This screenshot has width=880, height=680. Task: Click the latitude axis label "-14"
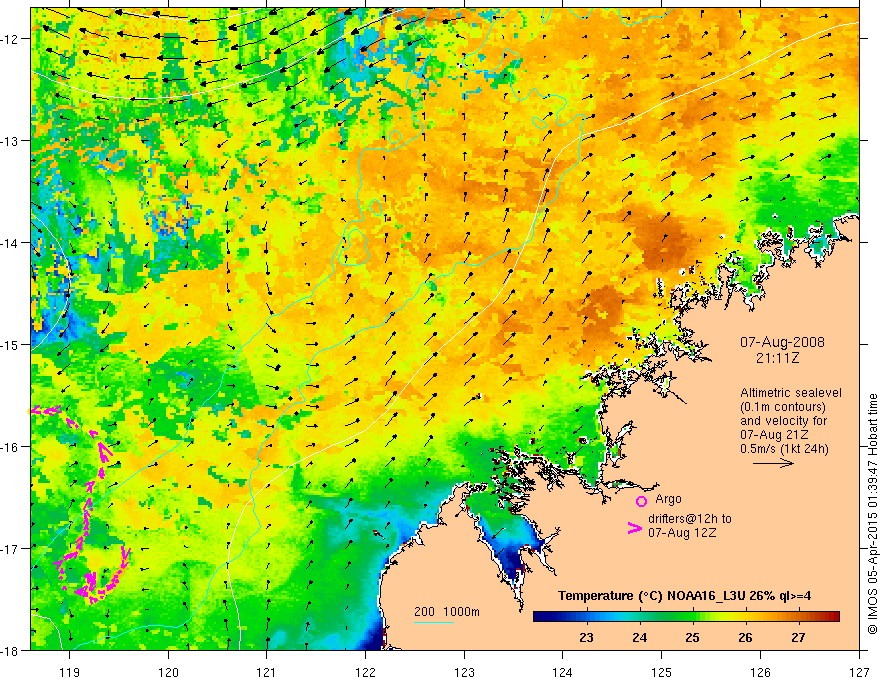coord(11,243)
